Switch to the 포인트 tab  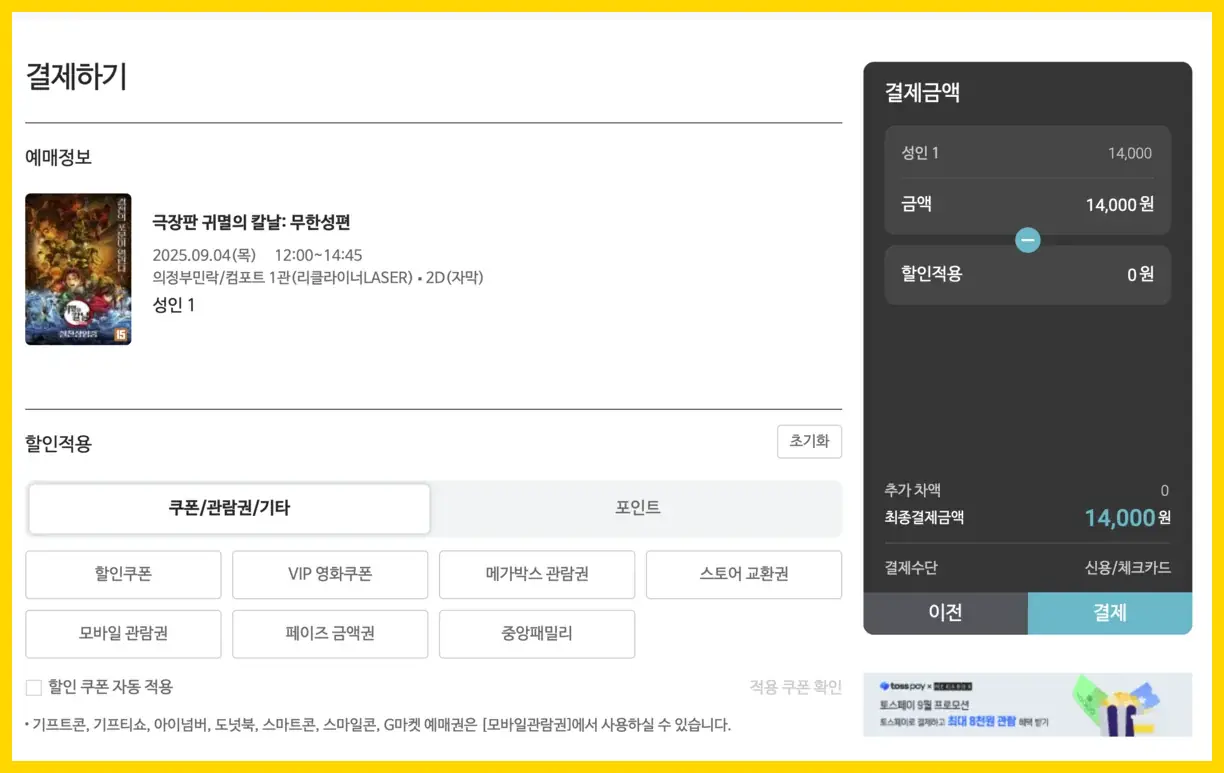click(x=637, y=508)
